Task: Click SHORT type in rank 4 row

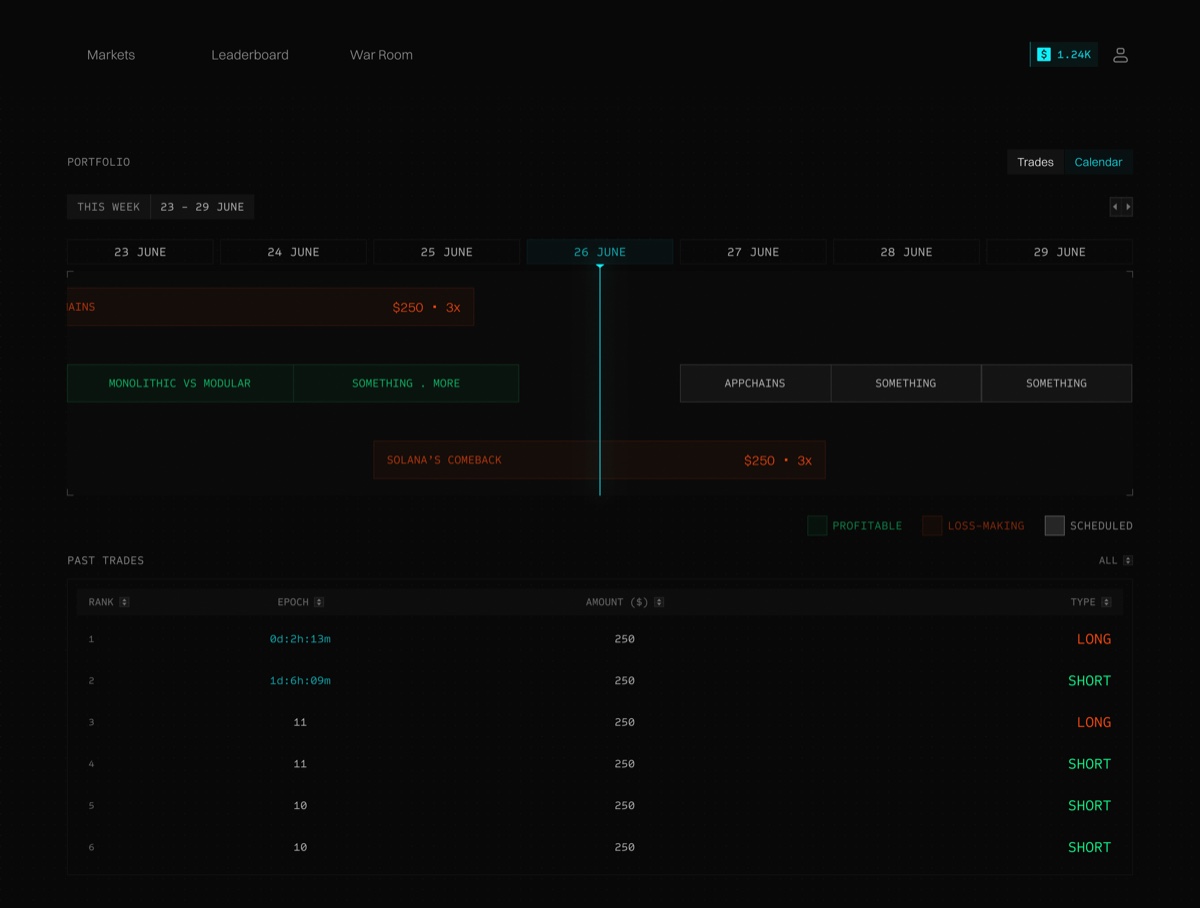Action: pyautogui.click(x=1090, y=764)
